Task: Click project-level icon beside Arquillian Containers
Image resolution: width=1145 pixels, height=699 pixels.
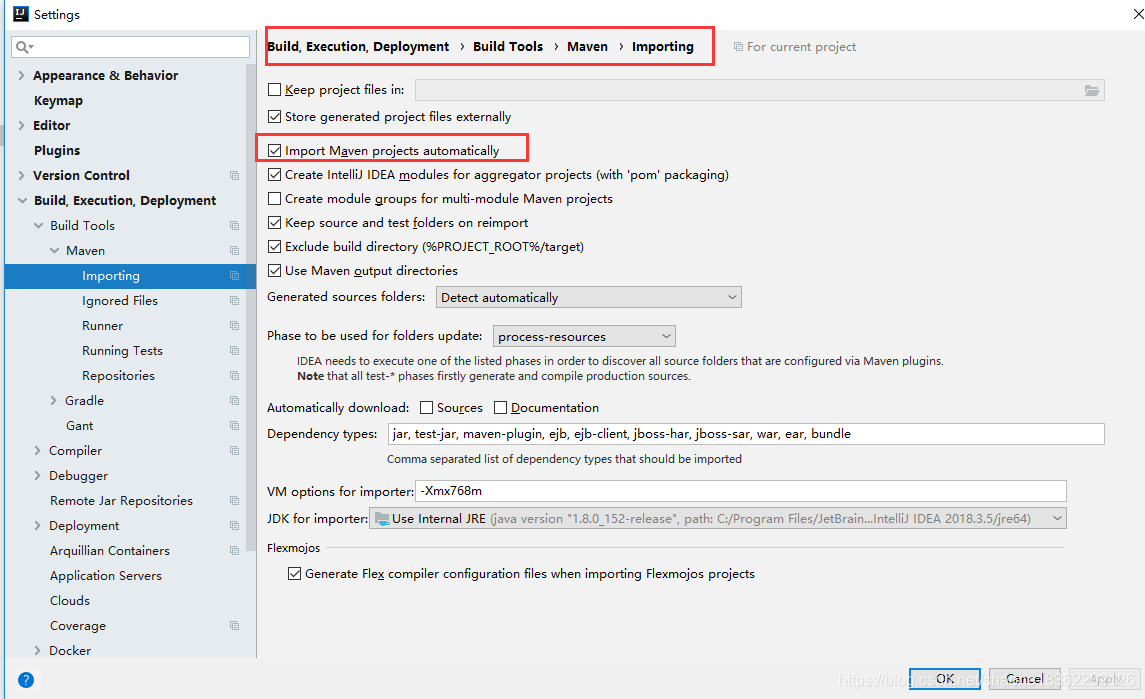Action: pyautogui.click(x=234, y=550)
